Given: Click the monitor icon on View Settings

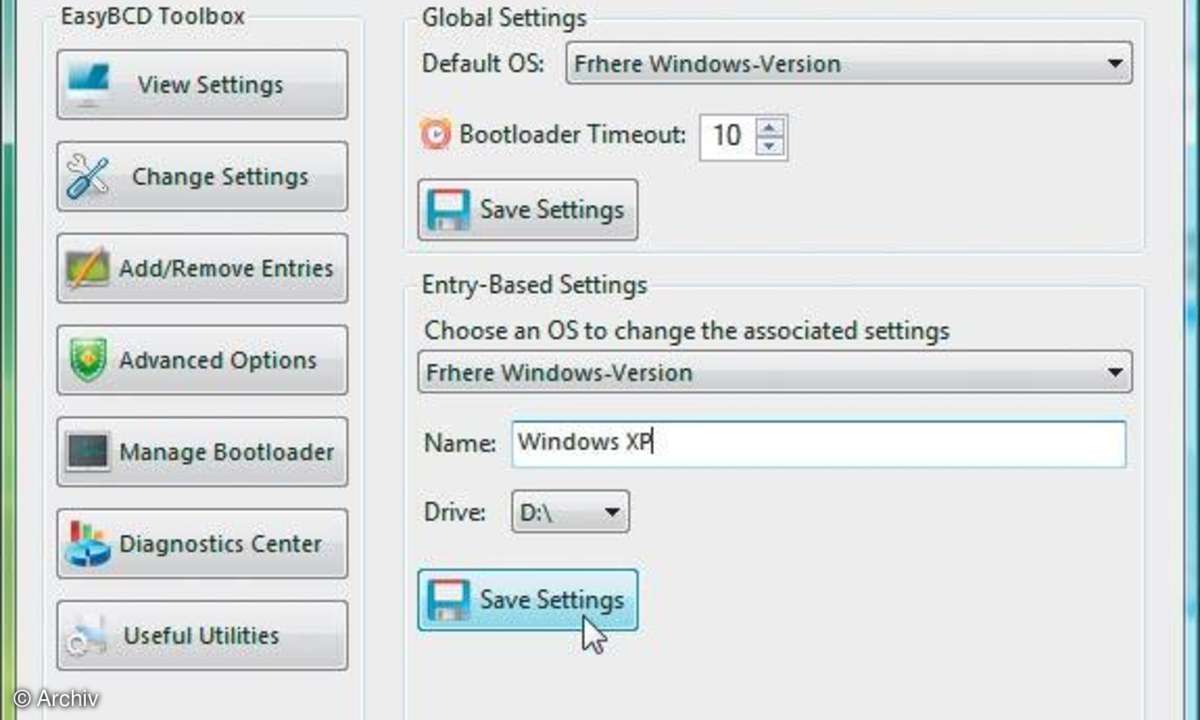Looking at the screenshot, I should tap(90, 86).
